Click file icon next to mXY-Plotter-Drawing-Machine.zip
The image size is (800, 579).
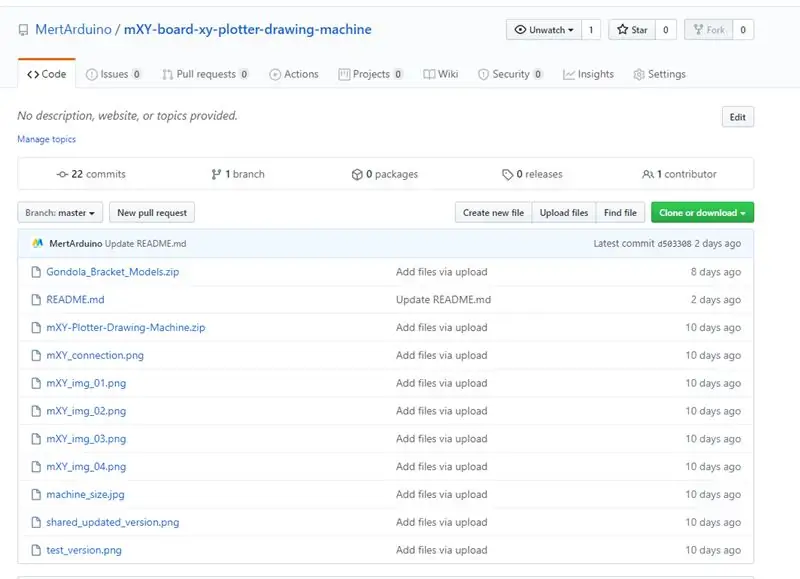pyautogui.click(x=36, y=328)
